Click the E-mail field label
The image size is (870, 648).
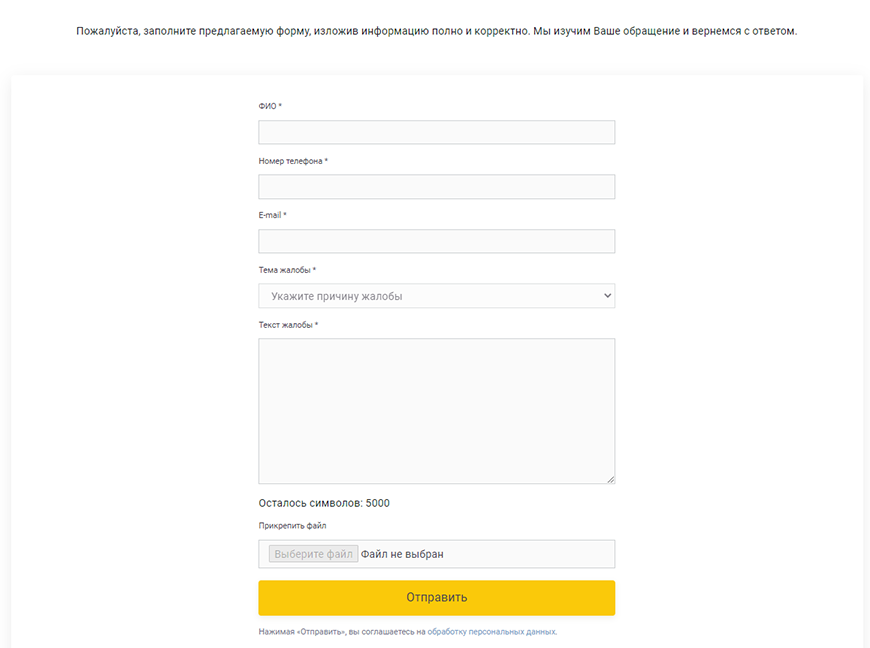pyautogui.click(x=272, y=215)
